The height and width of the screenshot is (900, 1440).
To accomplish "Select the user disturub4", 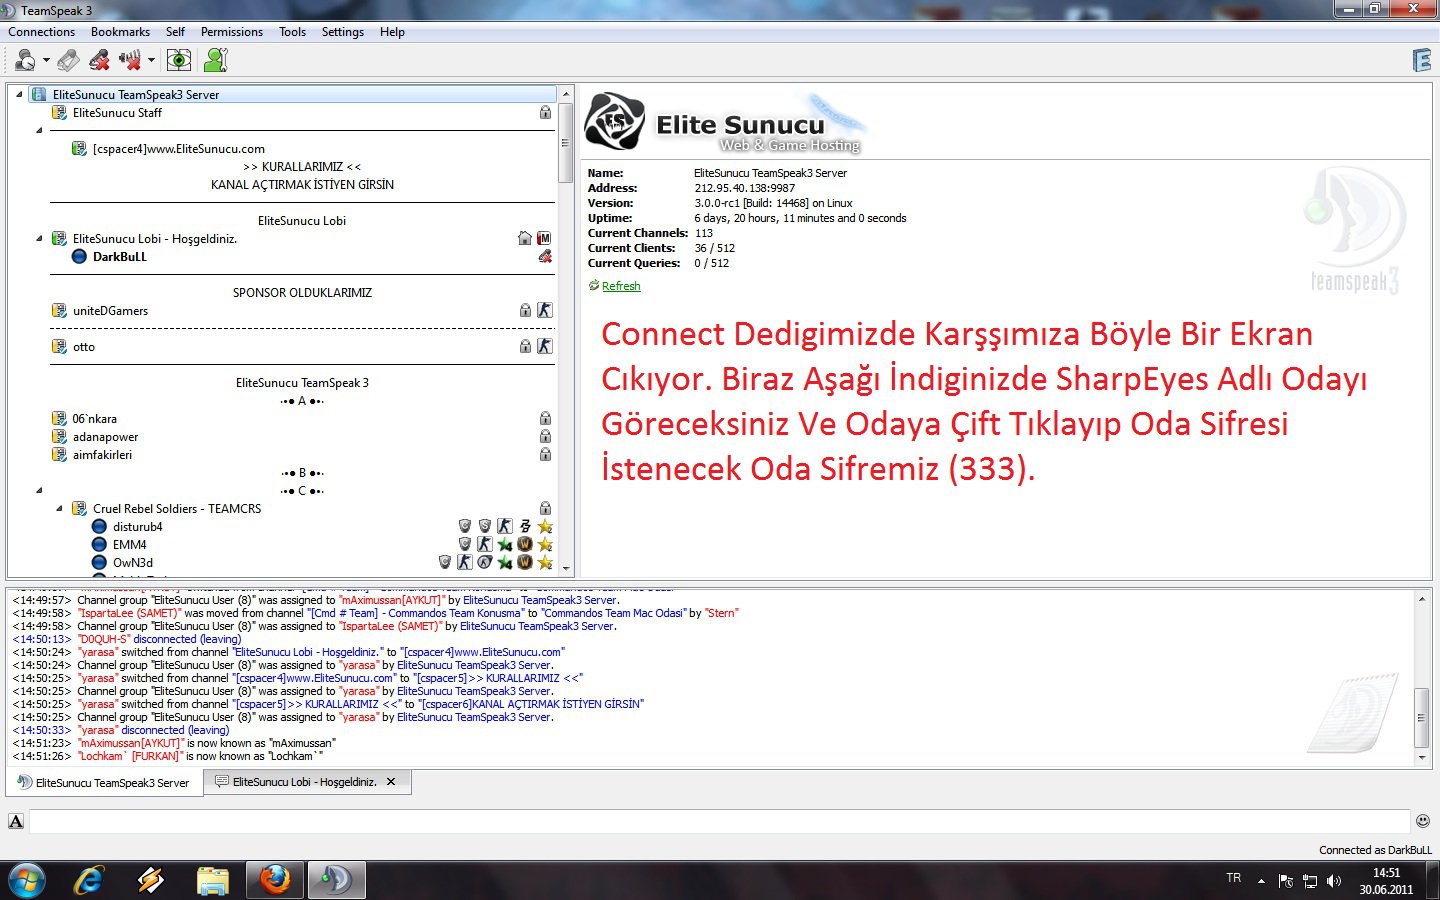I will coord(138,527).
